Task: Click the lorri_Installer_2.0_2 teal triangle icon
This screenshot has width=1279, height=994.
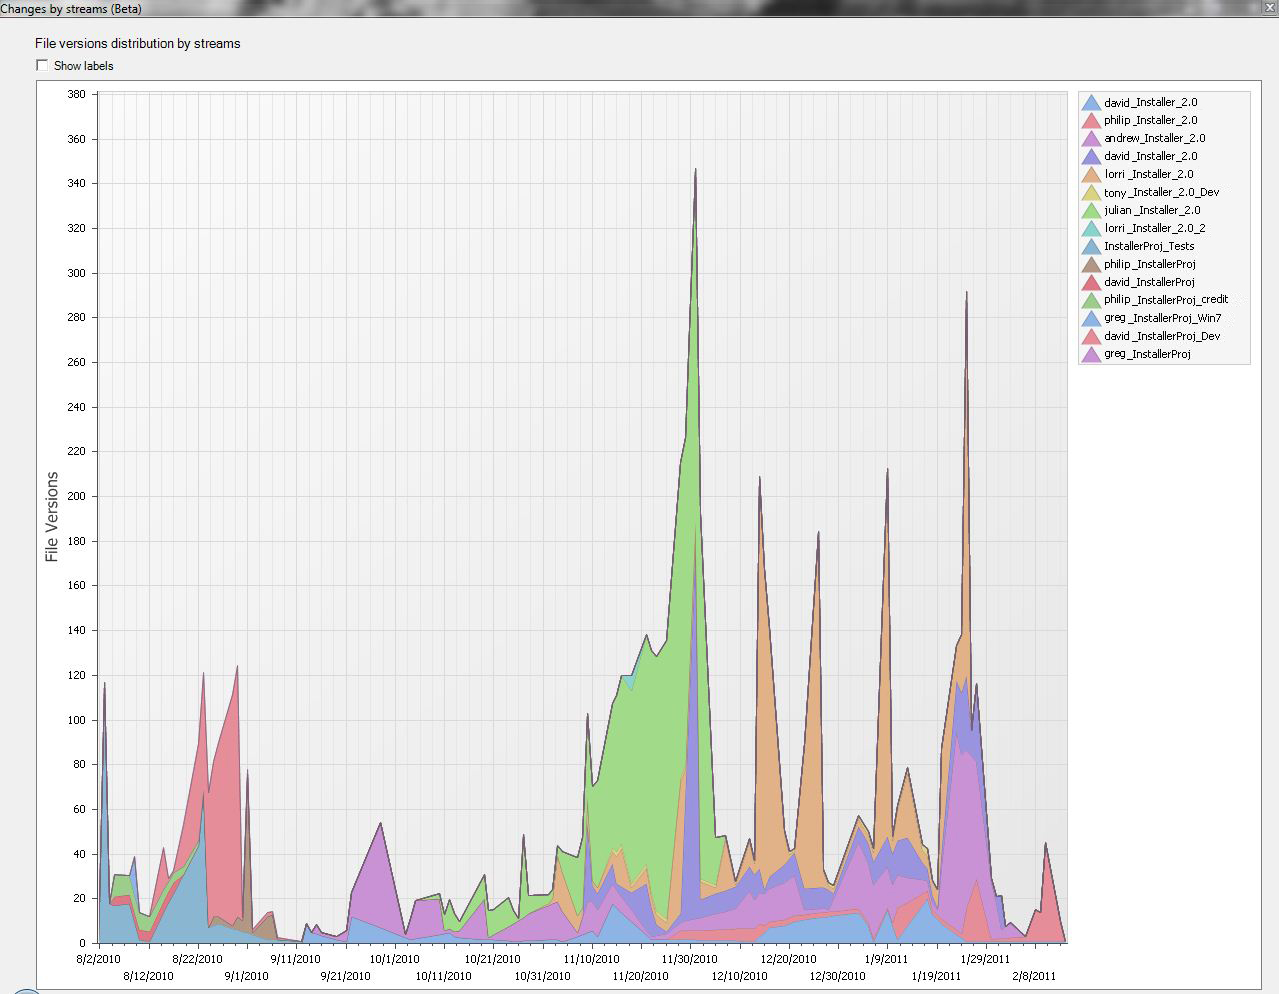Action: click(1091, 229)
